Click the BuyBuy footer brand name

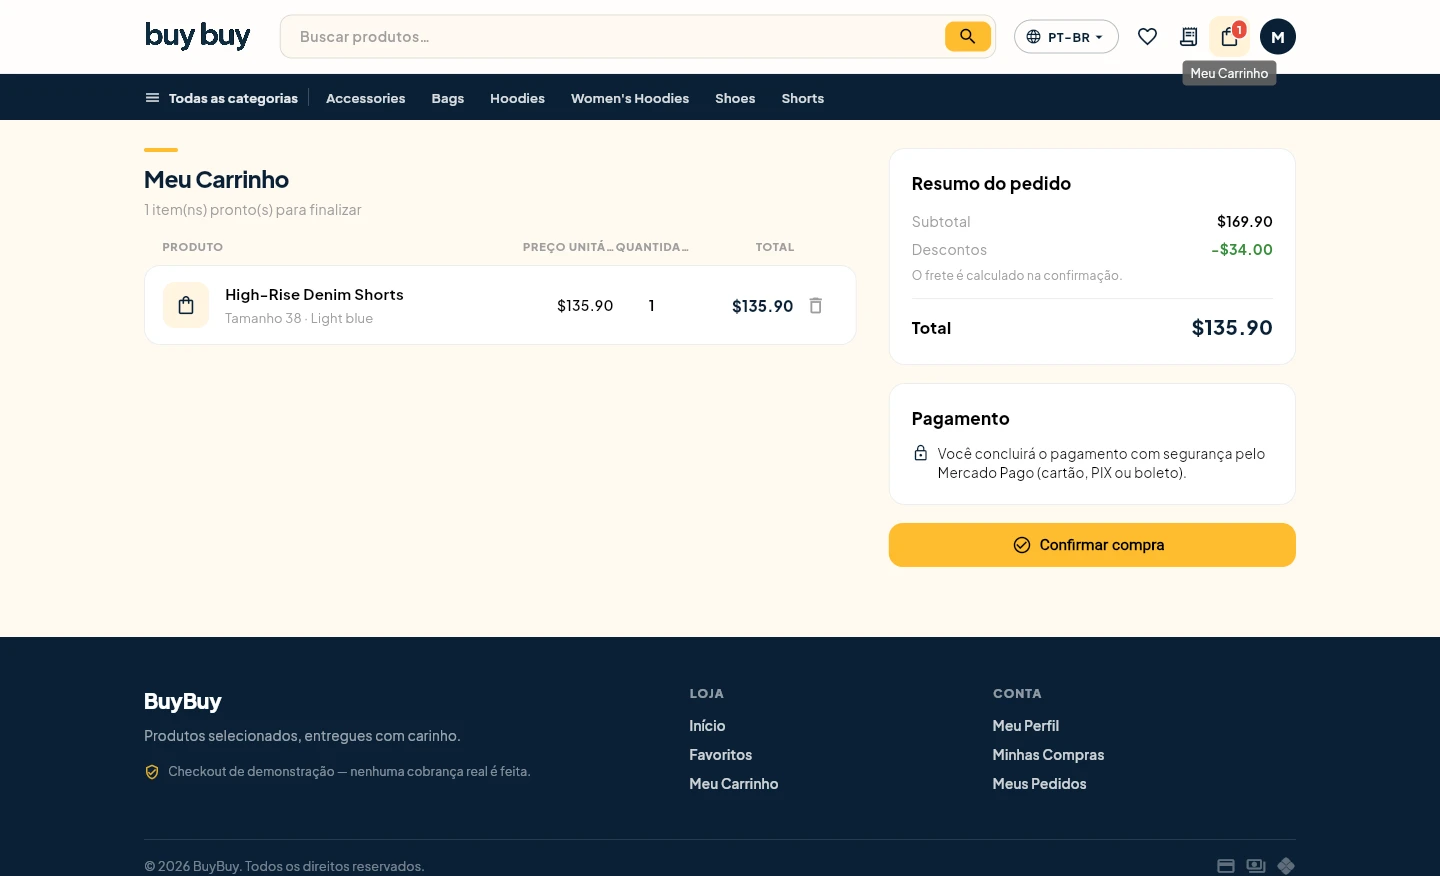183,702
